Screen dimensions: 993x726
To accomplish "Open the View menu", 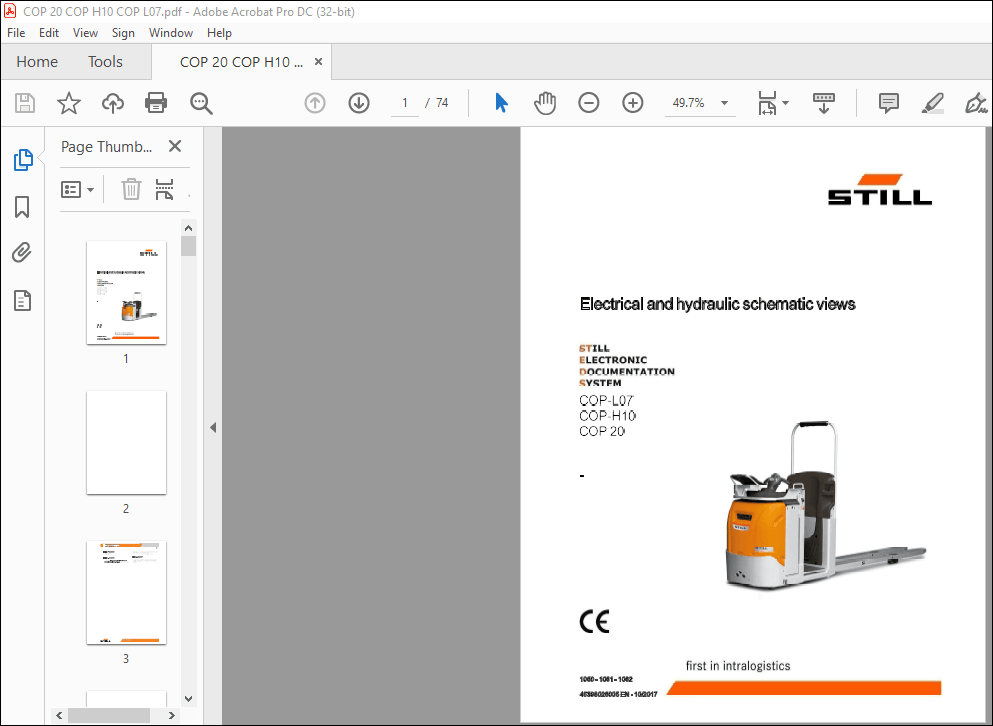I will (x=85, y=32).
